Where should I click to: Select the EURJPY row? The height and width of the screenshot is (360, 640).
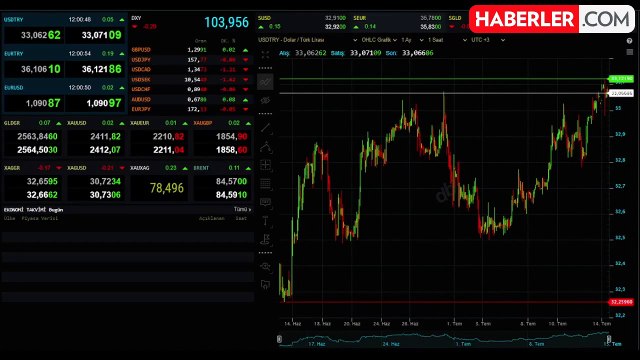(x=190, y=109)
